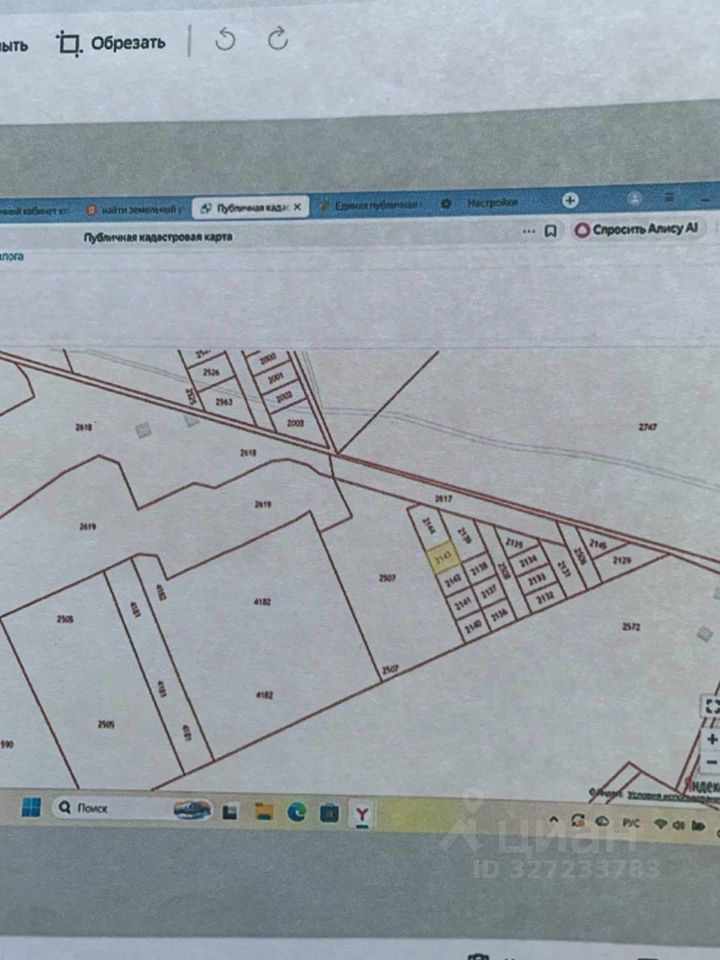Click the Обрезать crop tool
Image resolution: width=720 pixels, height=960 pixels.
(x=111, y=43)
